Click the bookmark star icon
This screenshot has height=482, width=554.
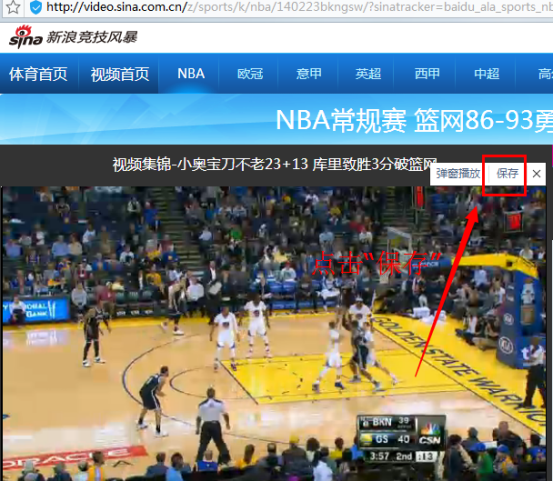[x=13, y=7]
